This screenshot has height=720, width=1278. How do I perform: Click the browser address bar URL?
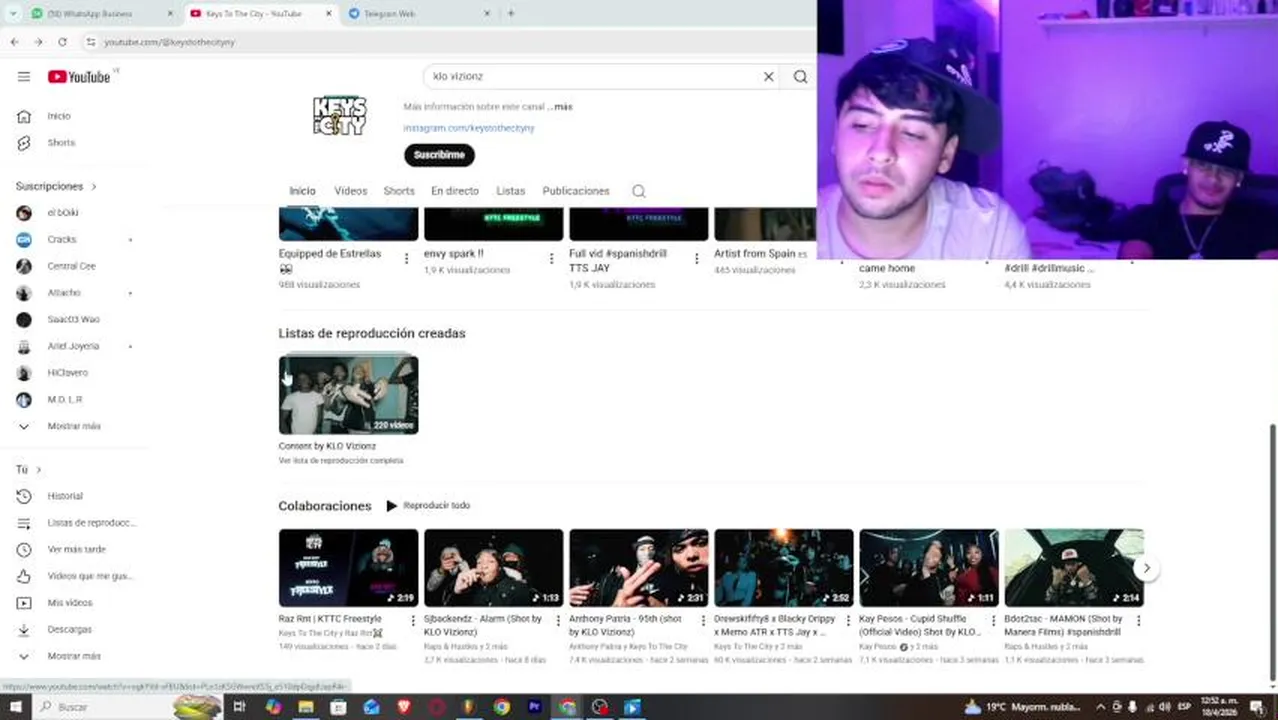tap(169, 42)
